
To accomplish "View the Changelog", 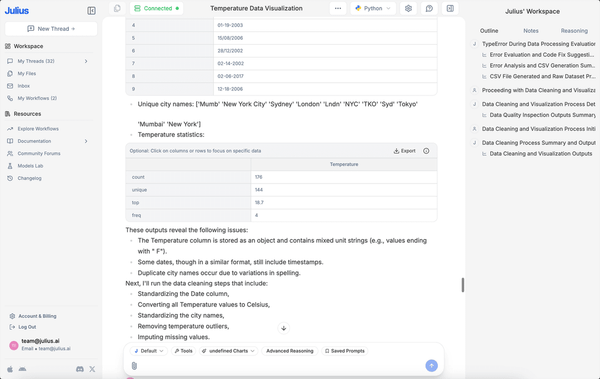I will (x=29, y=178).
